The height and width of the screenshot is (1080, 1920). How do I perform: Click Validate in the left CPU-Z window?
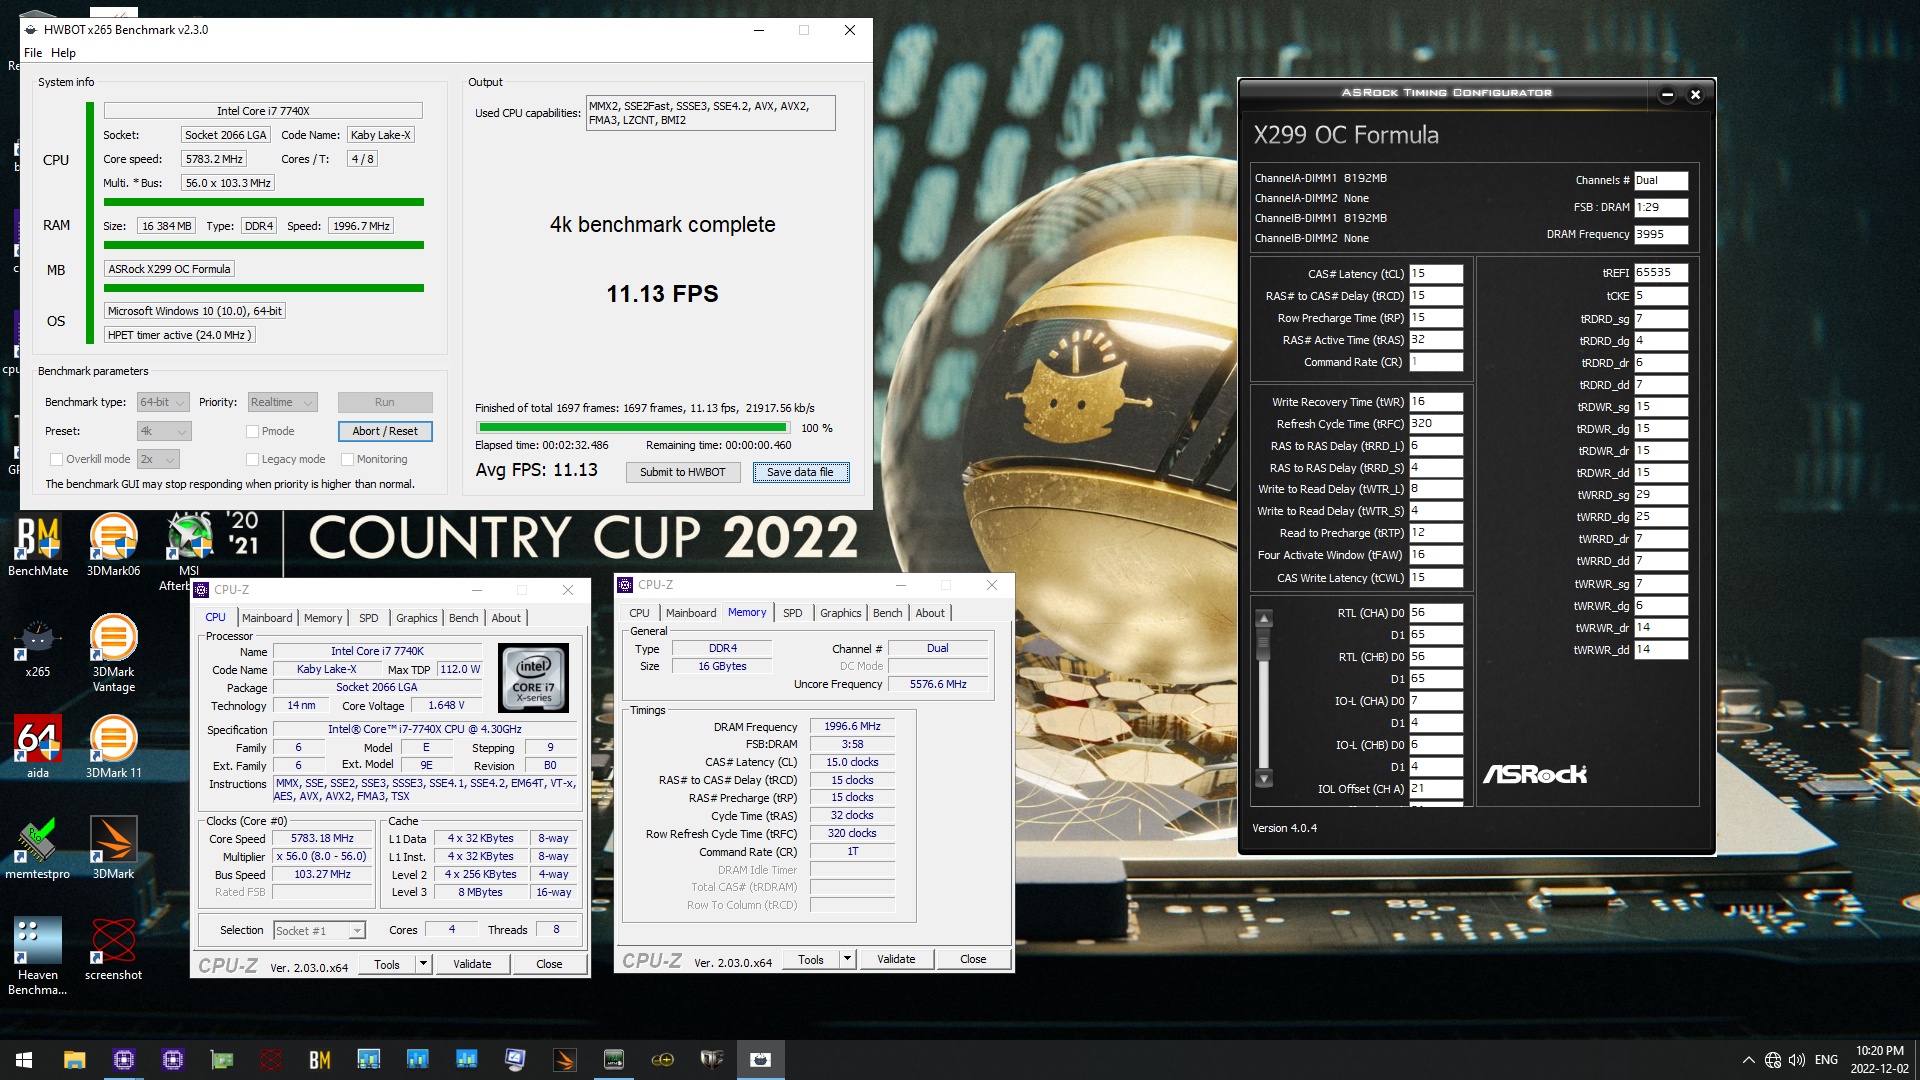click(472, 964)
